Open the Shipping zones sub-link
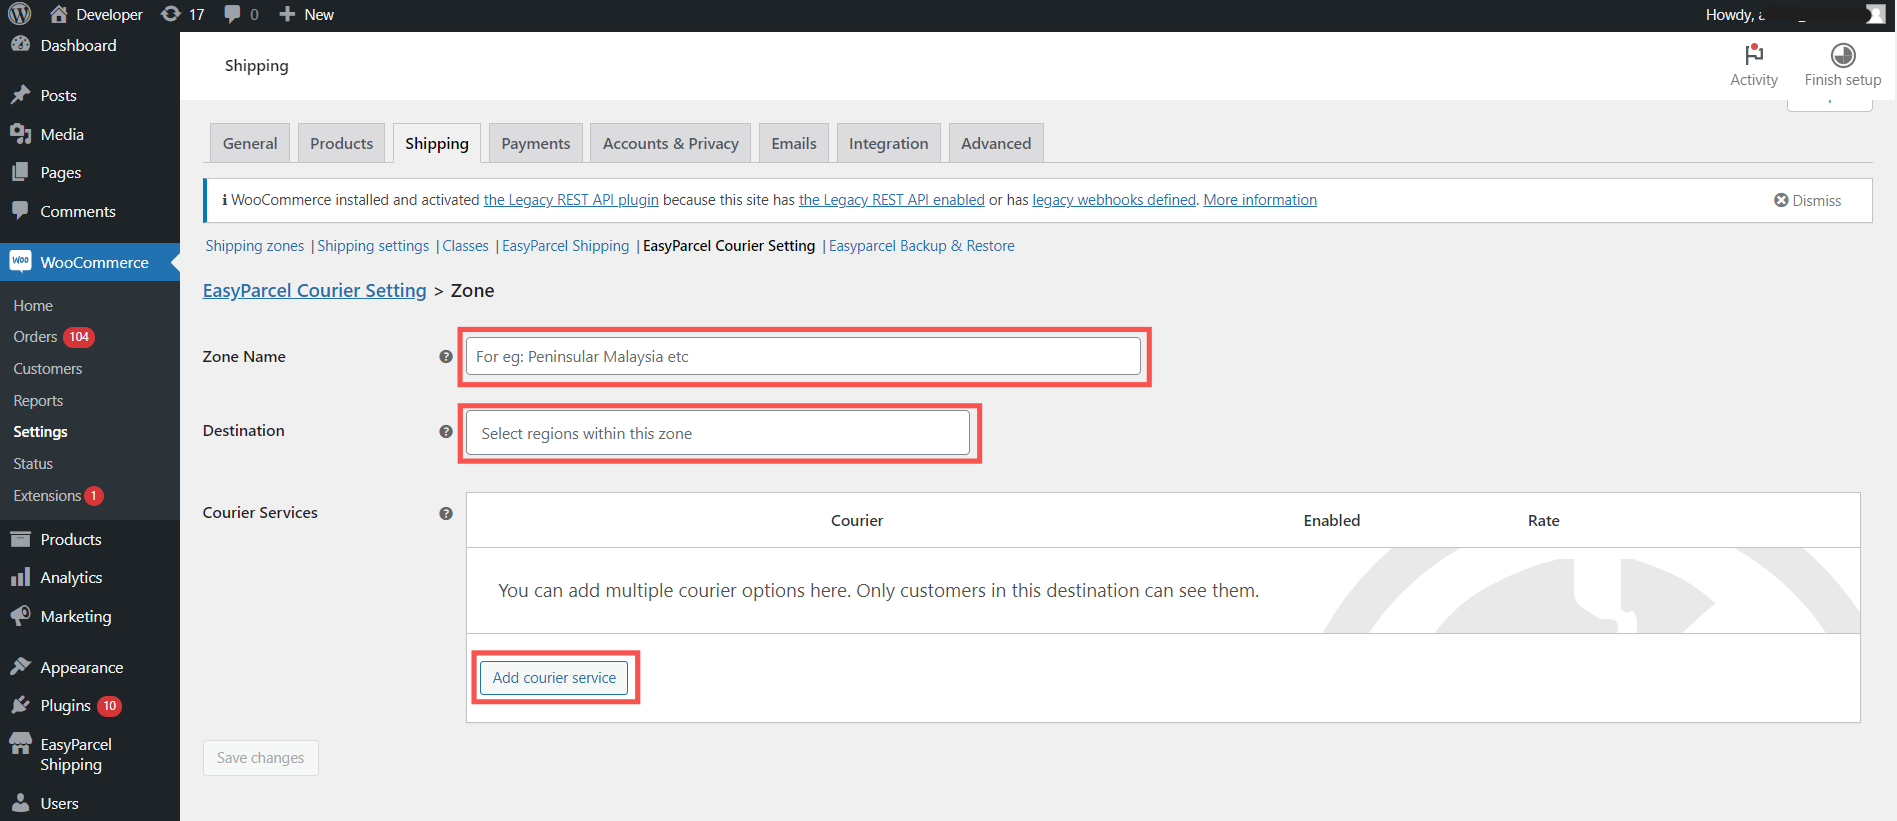The width and height of the screenshot is (1897, 821). click(255, 246)
